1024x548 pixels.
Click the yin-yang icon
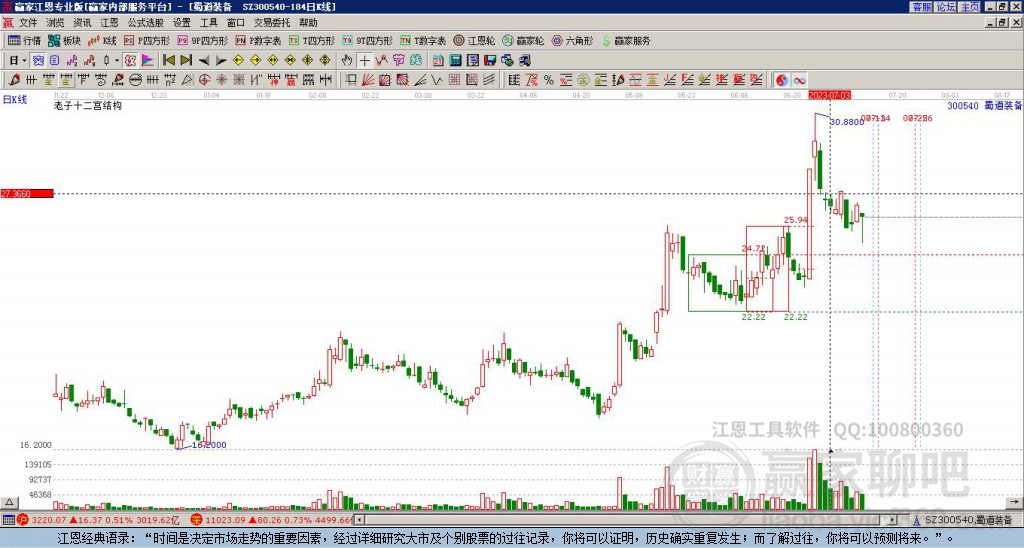[x=782, y=80]
